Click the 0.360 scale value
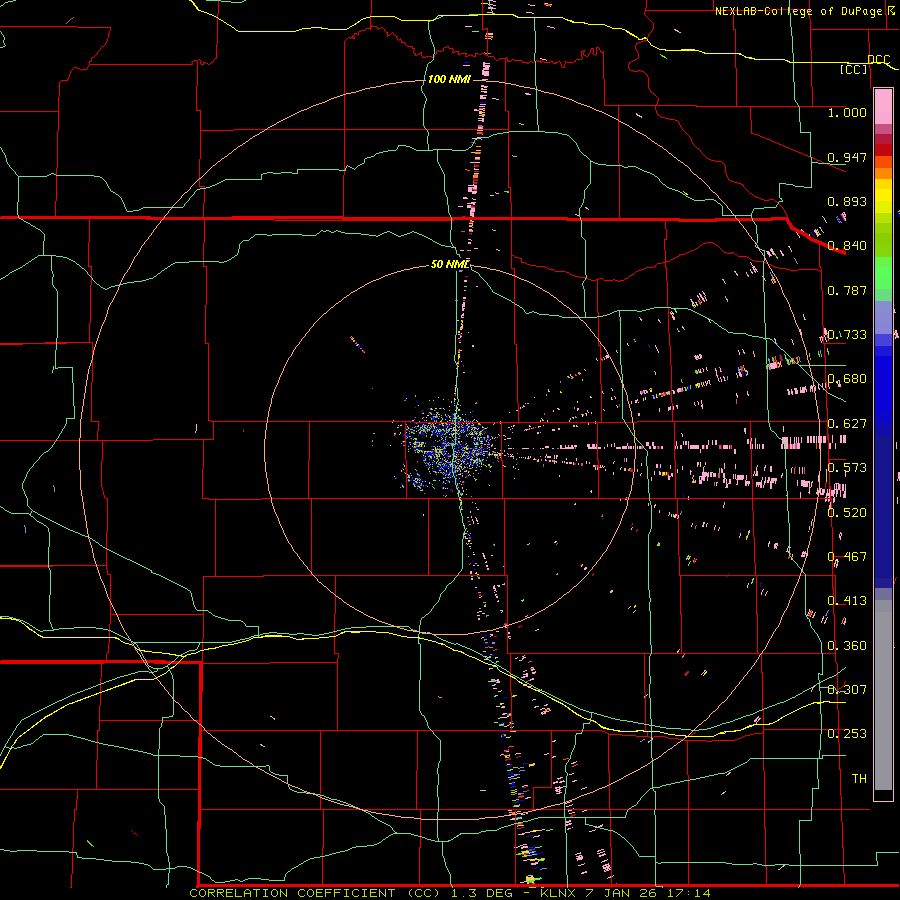 [x=847, y=645]
